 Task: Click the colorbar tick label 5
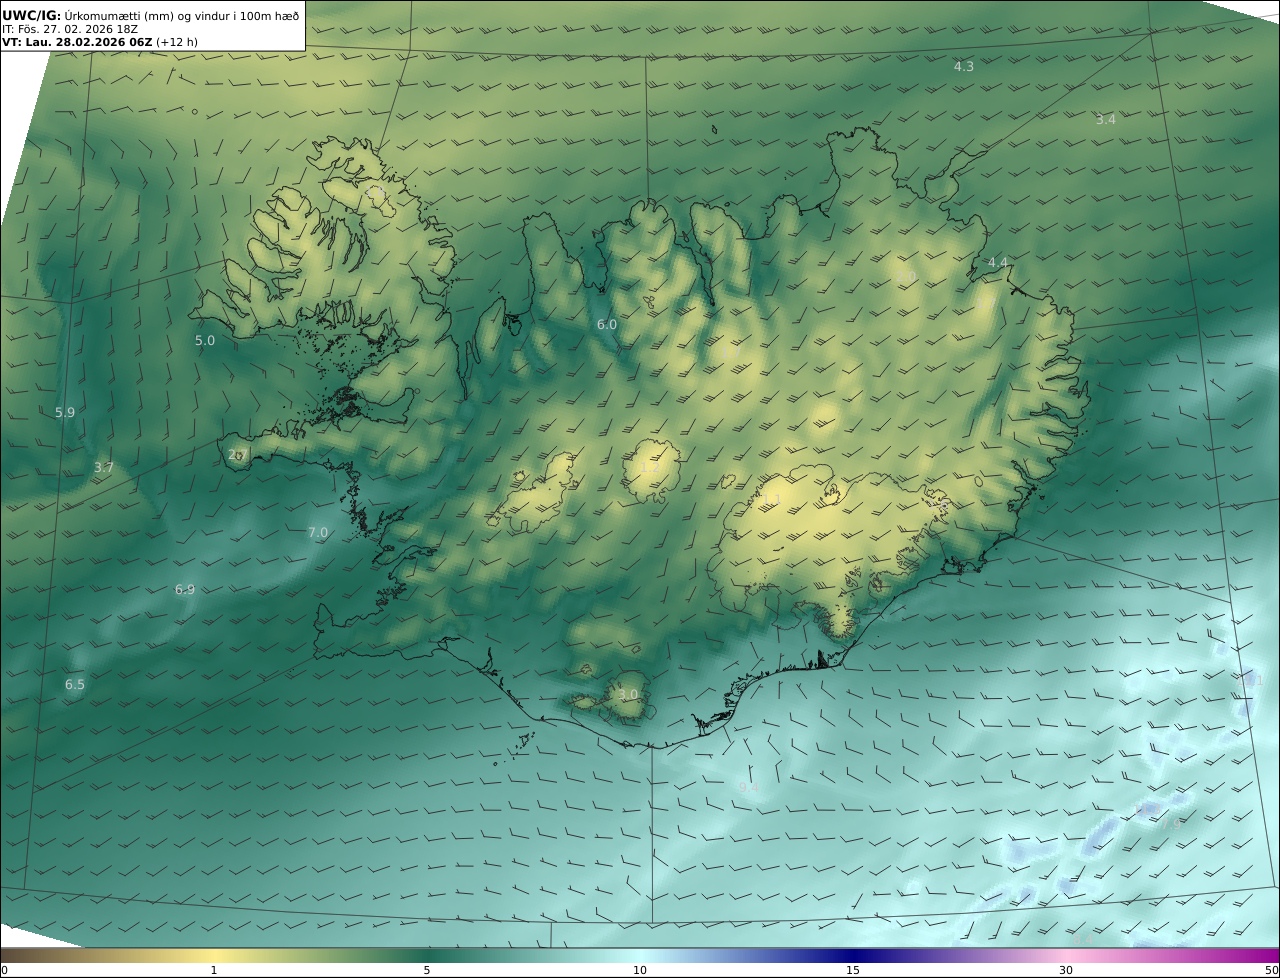point(427,970)
